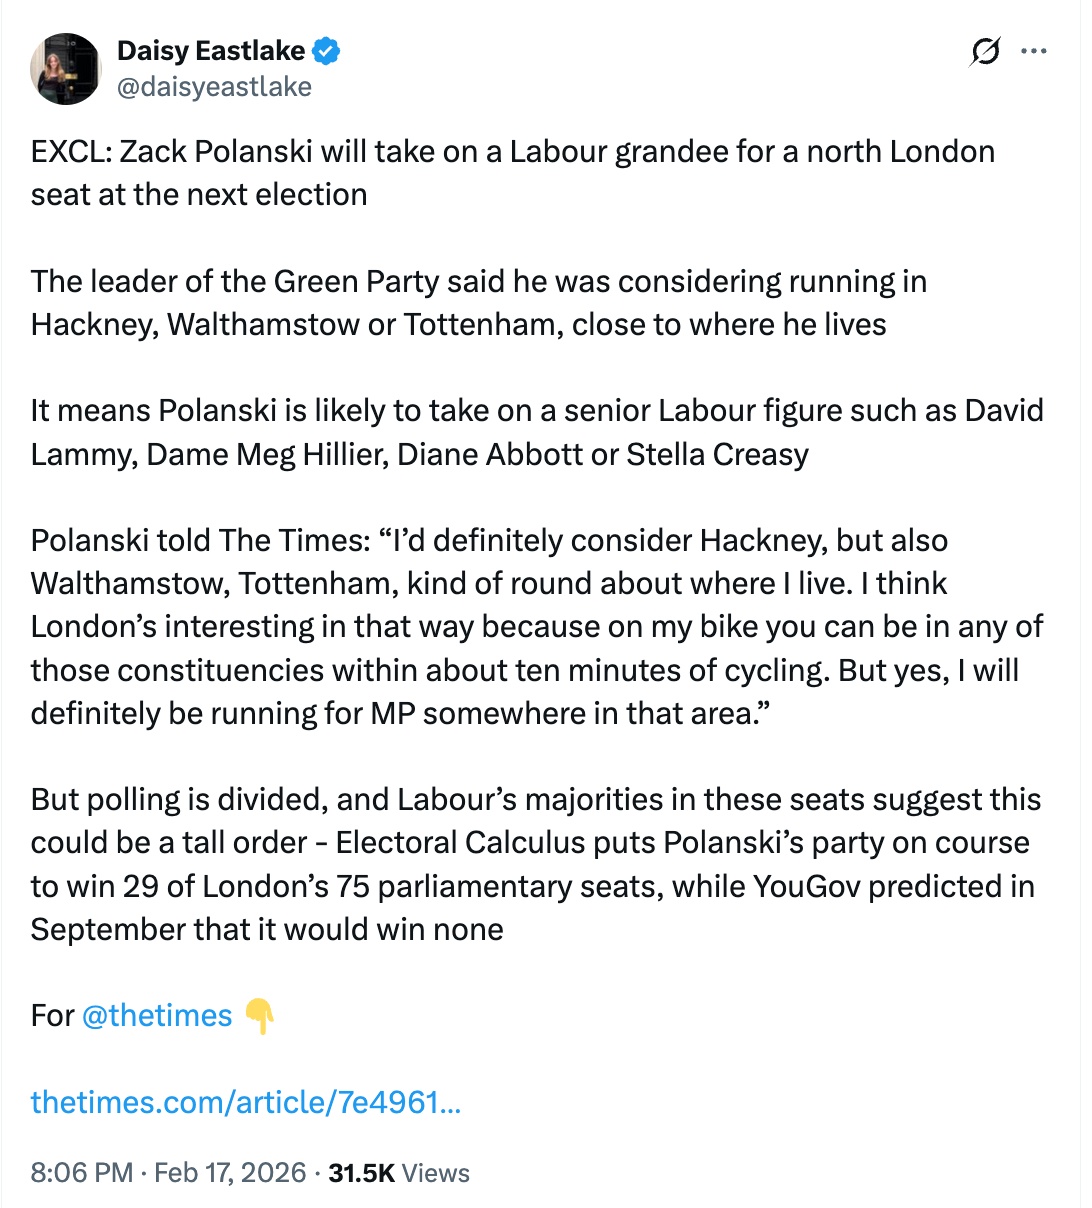Open the thetimes.com article link
This screenshot has height=1208, width=1092.
pyautogui.click(x=246, y=1102)
